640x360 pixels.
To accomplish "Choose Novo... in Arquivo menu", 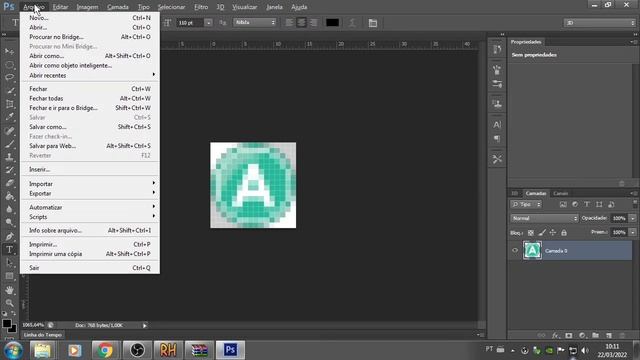I will click(x=90, y=18).
